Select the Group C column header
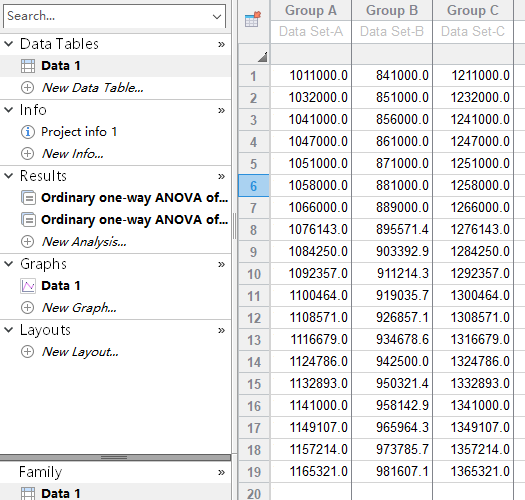The height and width of the screenshot is (500, 525). (x=473, y=10)
